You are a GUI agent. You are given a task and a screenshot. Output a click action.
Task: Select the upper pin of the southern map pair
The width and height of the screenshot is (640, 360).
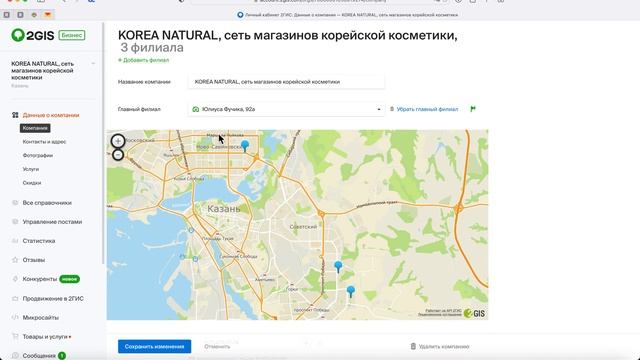[338, 267]
